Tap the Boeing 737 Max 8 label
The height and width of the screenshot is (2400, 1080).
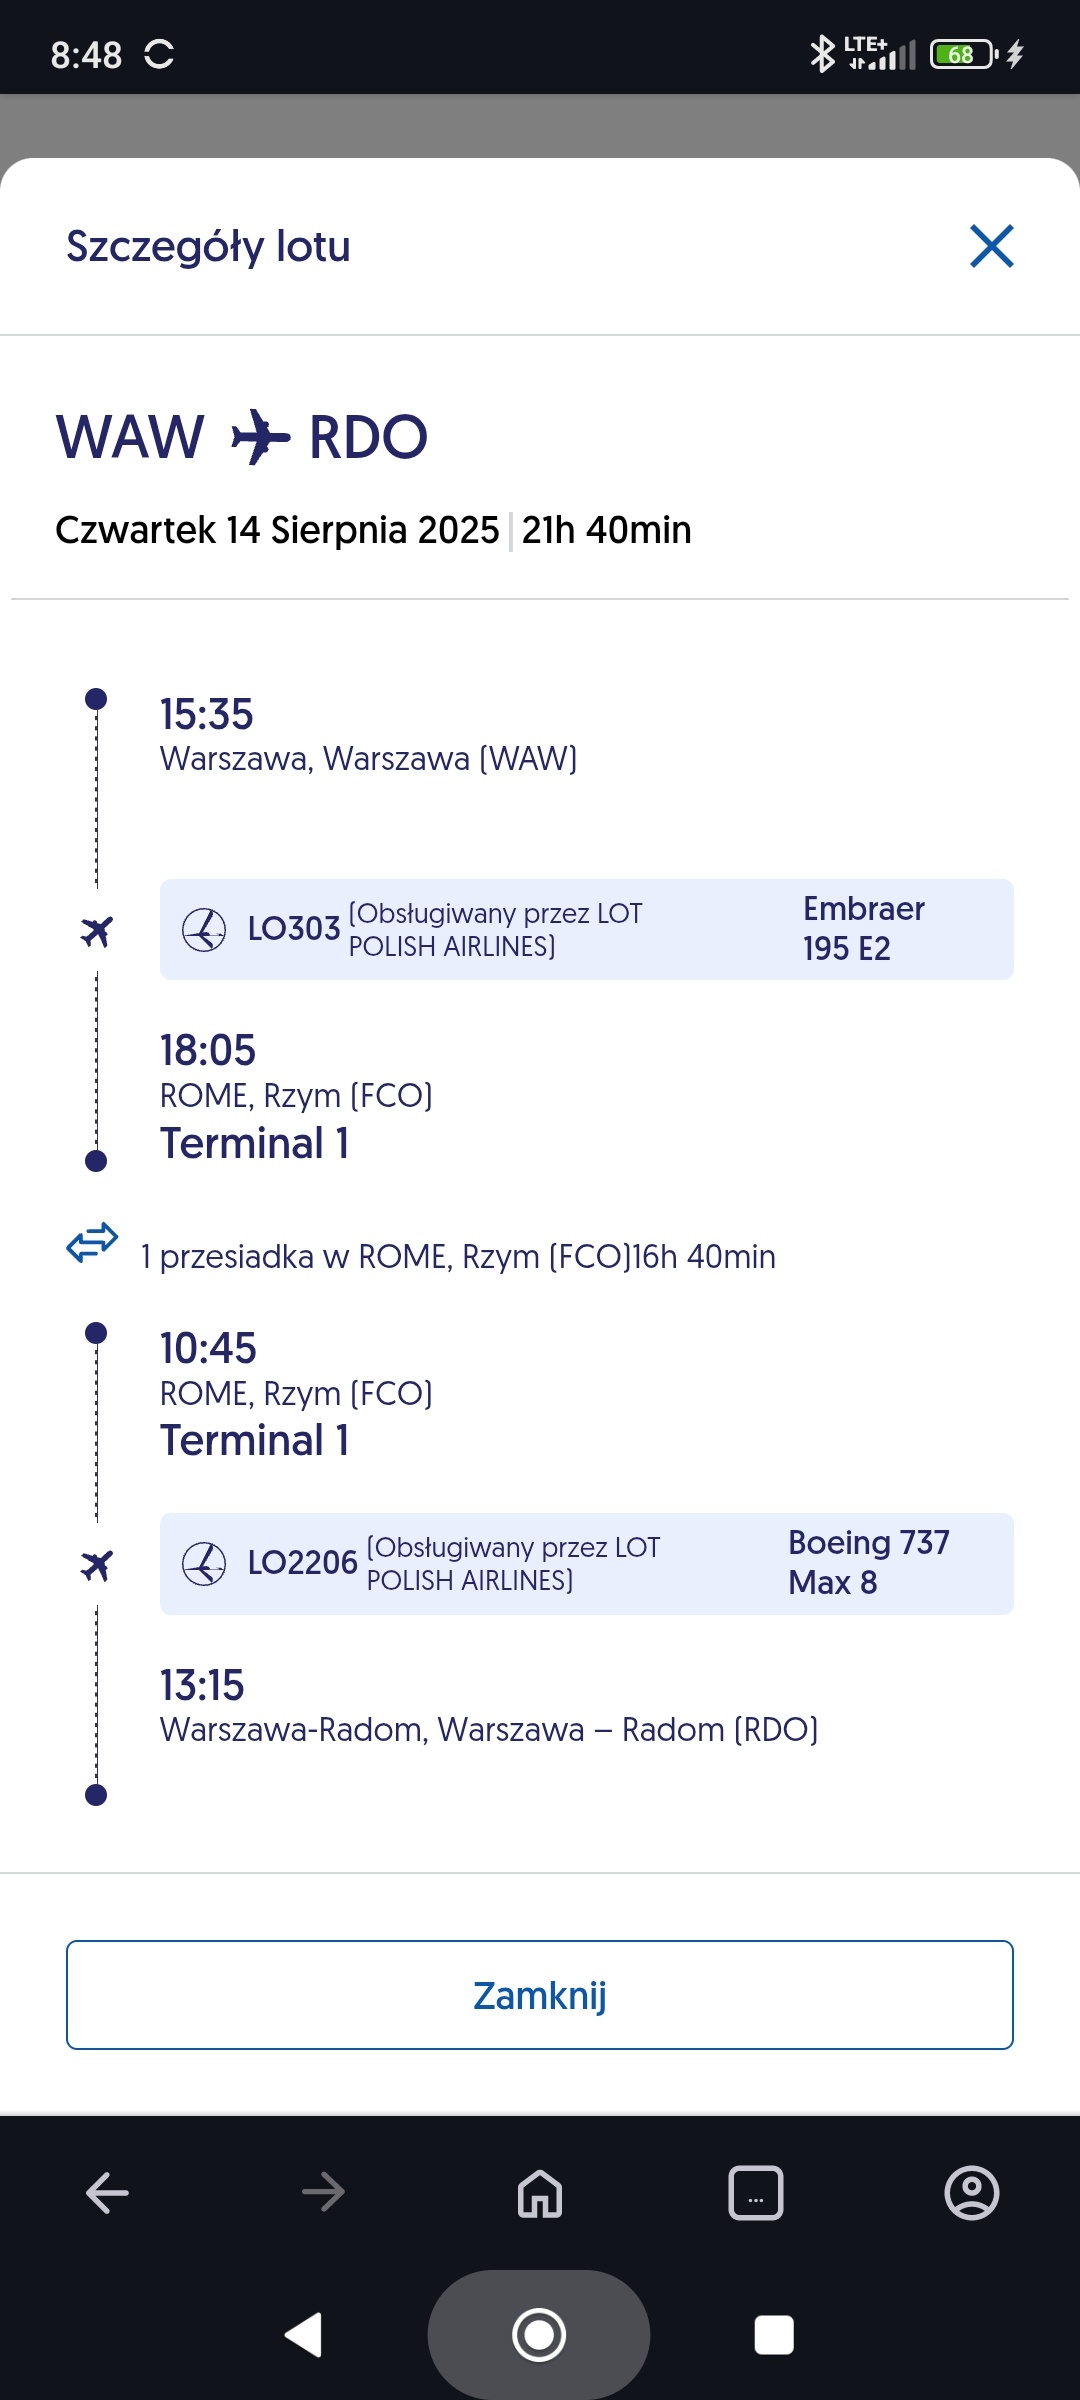[x=868, y=1563]
